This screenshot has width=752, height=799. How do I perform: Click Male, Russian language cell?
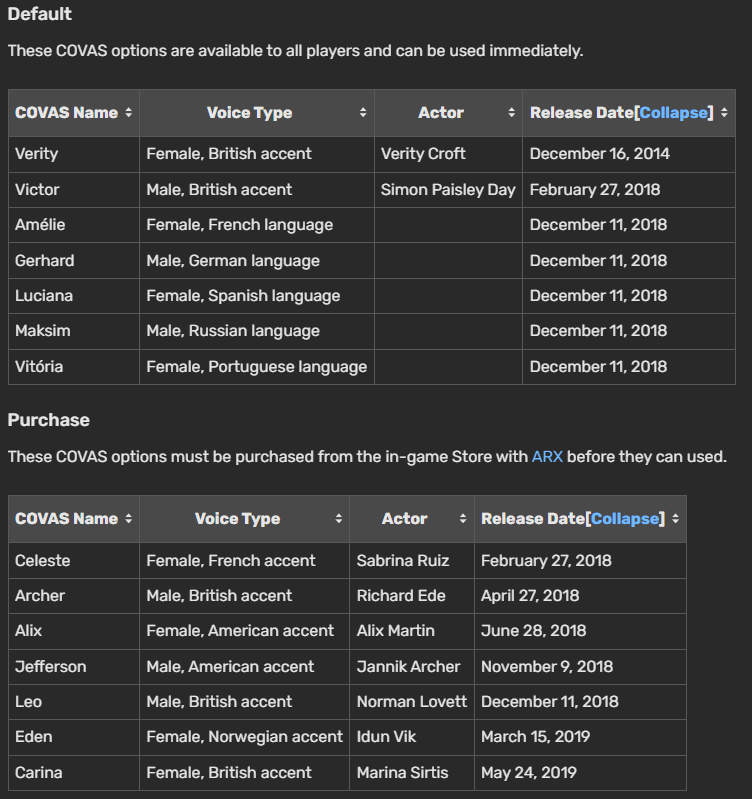point(257,331)
